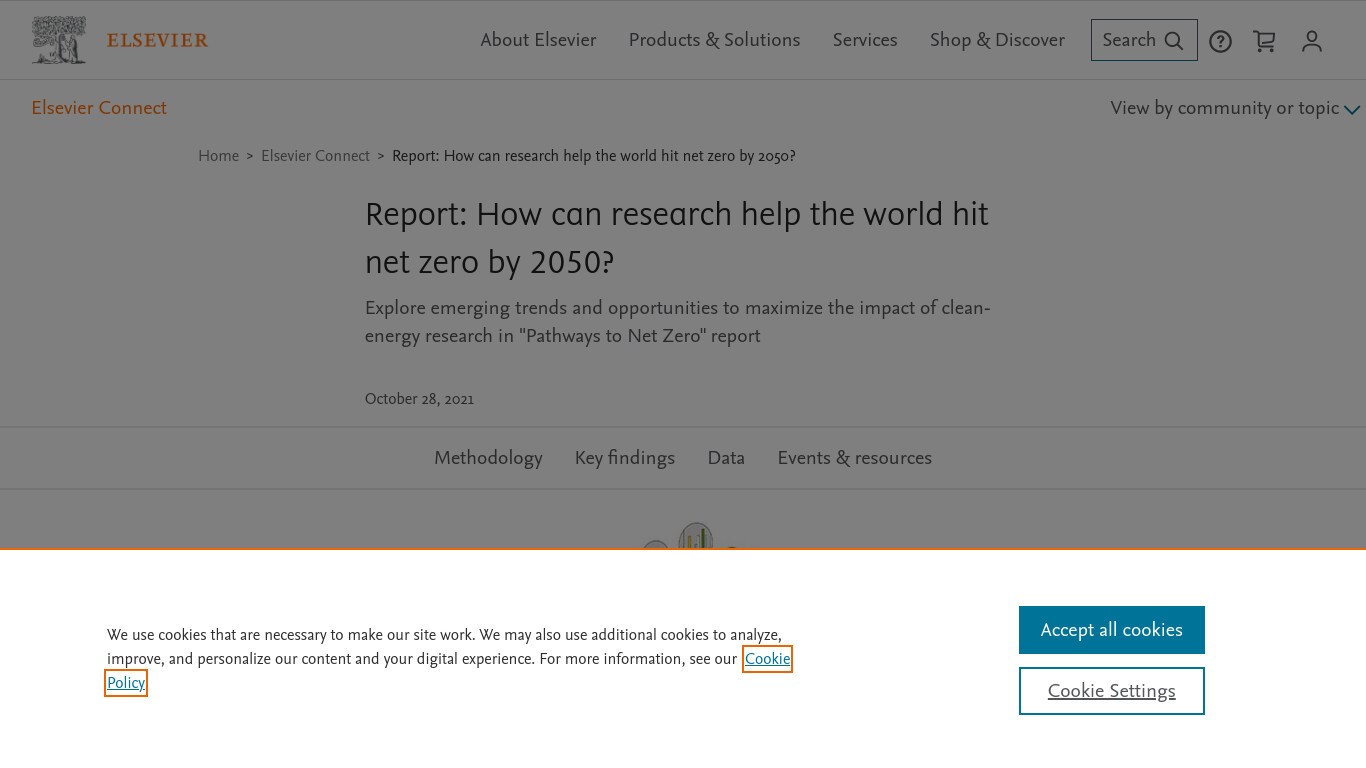Click the Search button with magnifier

click(x=1144, y=40)
